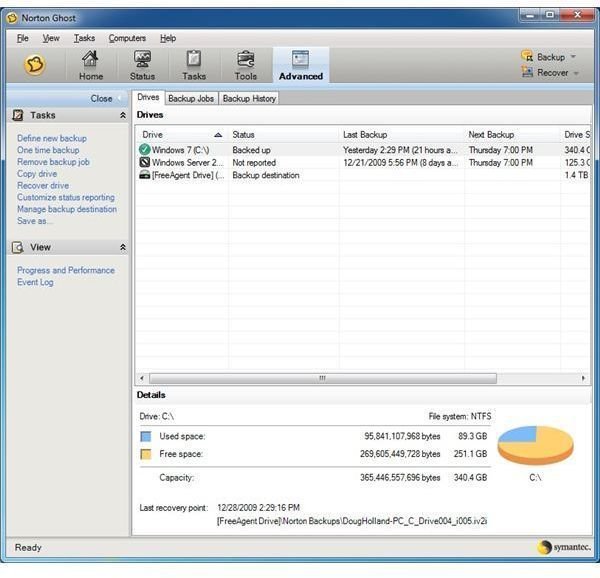Click the Ready status bar text
The image size is (600, 578).
coord(28,547)
